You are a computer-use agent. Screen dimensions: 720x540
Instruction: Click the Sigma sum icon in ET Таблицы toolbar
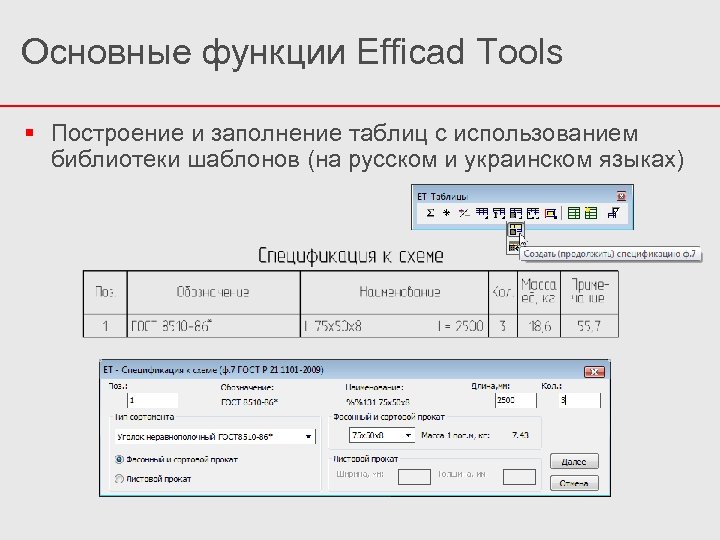coord(430,213)
